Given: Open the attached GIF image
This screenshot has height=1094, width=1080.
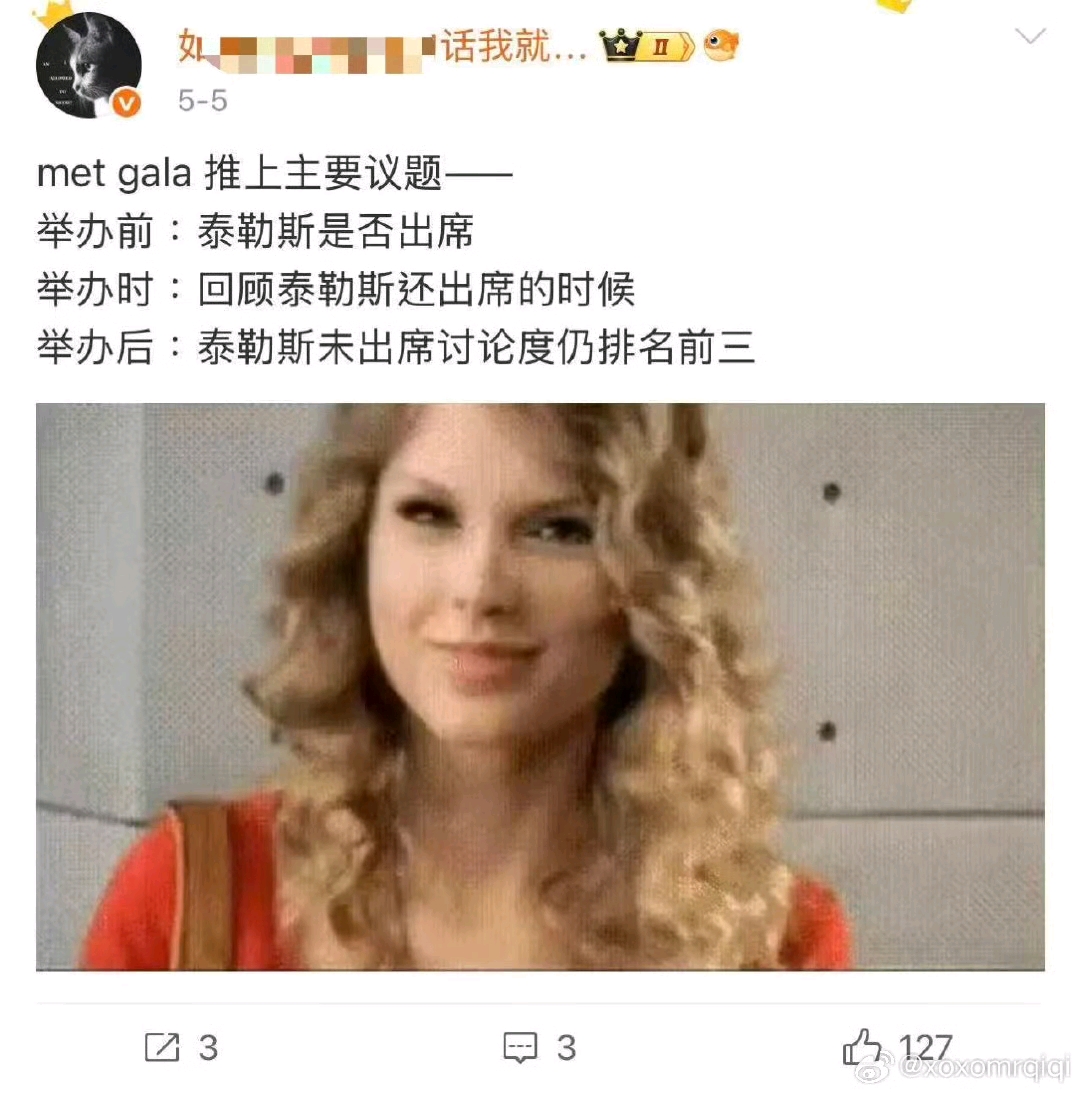Looking at the screenshot, I should click(540, 687).
